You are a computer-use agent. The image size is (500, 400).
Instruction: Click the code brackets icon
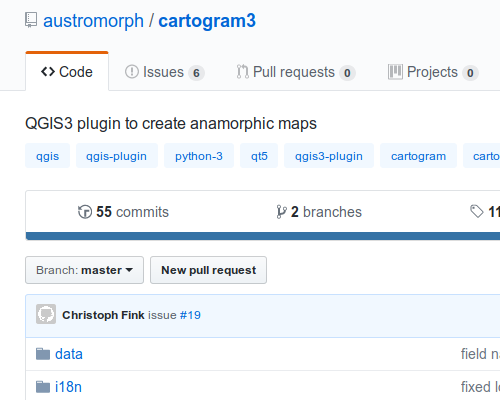coord(48,72)
